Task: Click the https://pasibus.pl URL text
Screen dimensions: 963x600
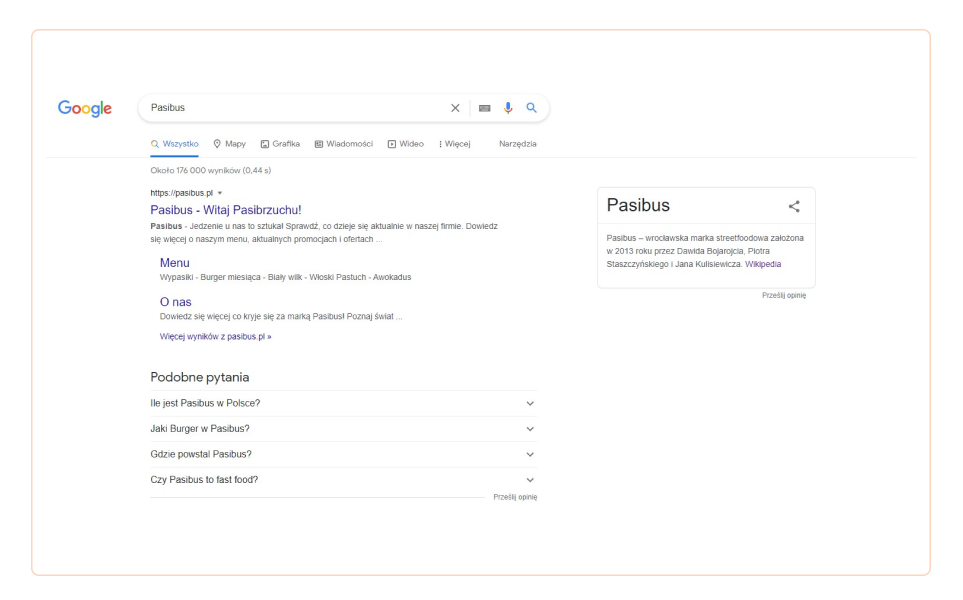Action: point(181,193)
